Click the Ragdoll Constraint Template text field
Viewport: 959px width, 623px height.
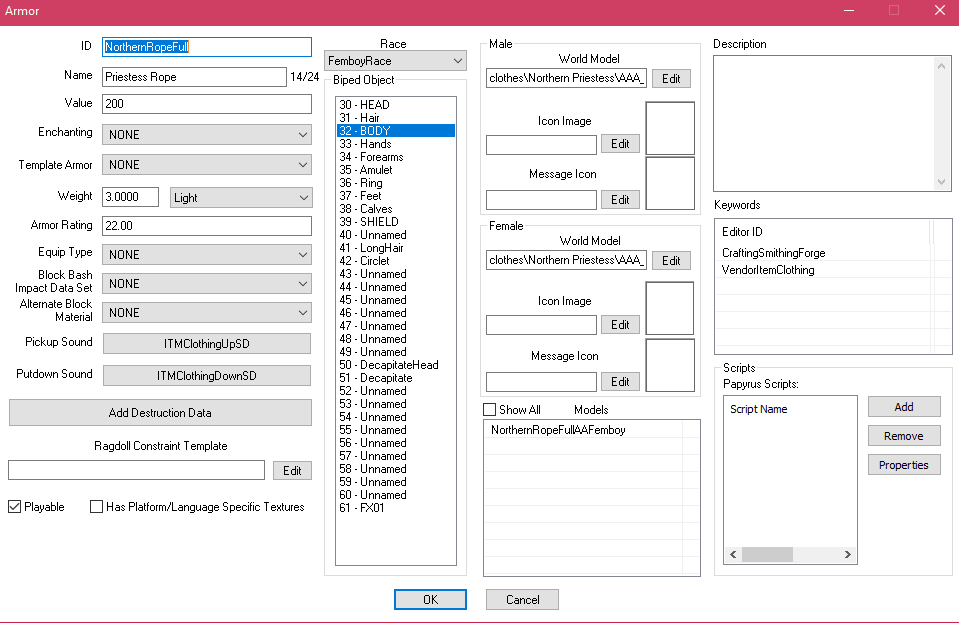click(136, 470)
